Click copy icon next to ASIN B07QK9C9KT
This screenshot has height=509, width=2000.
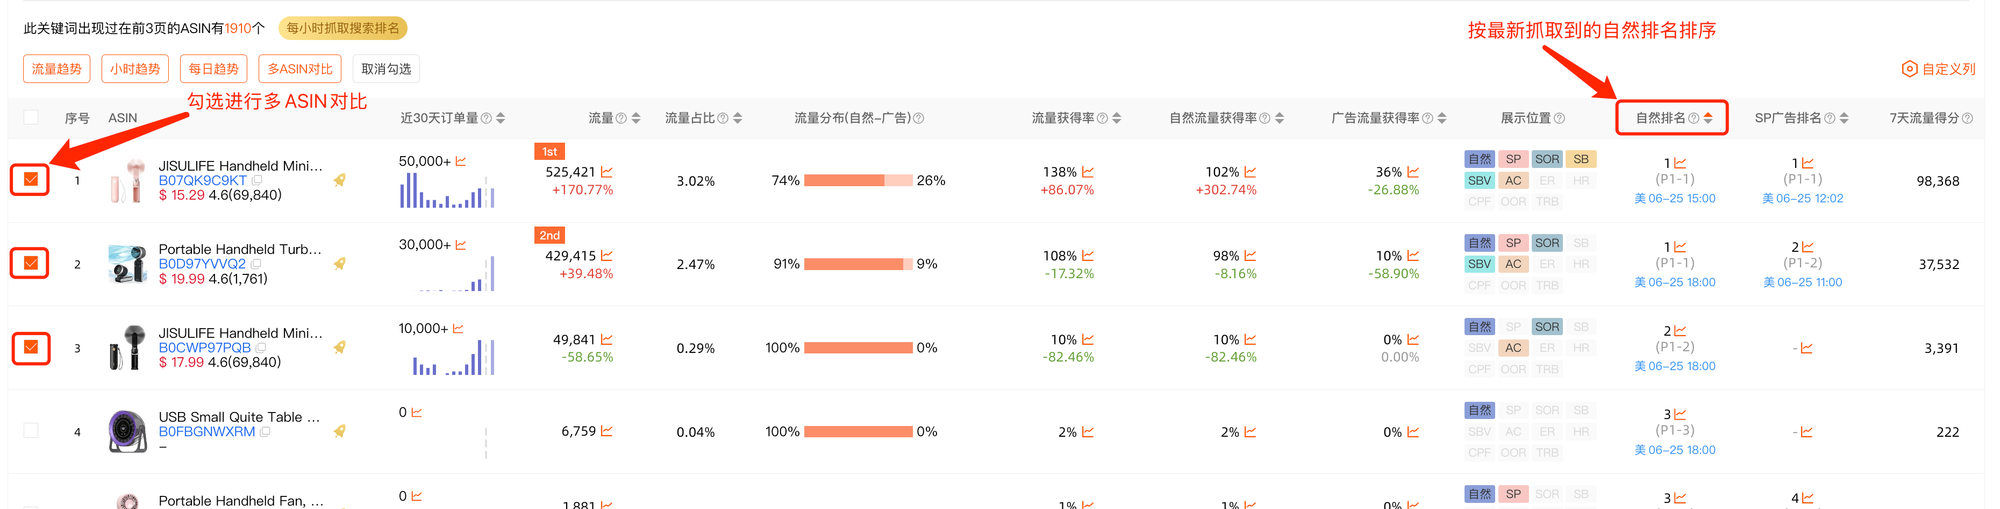(x=257, y=181)
